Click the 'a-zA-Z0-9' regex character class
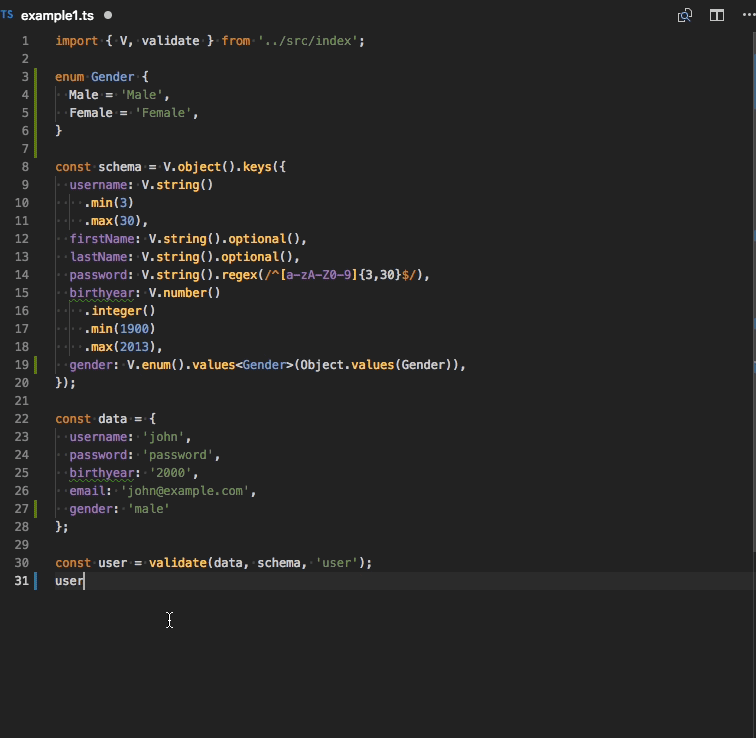The width and height of the screenshot is (756, 738). (318, 275)
